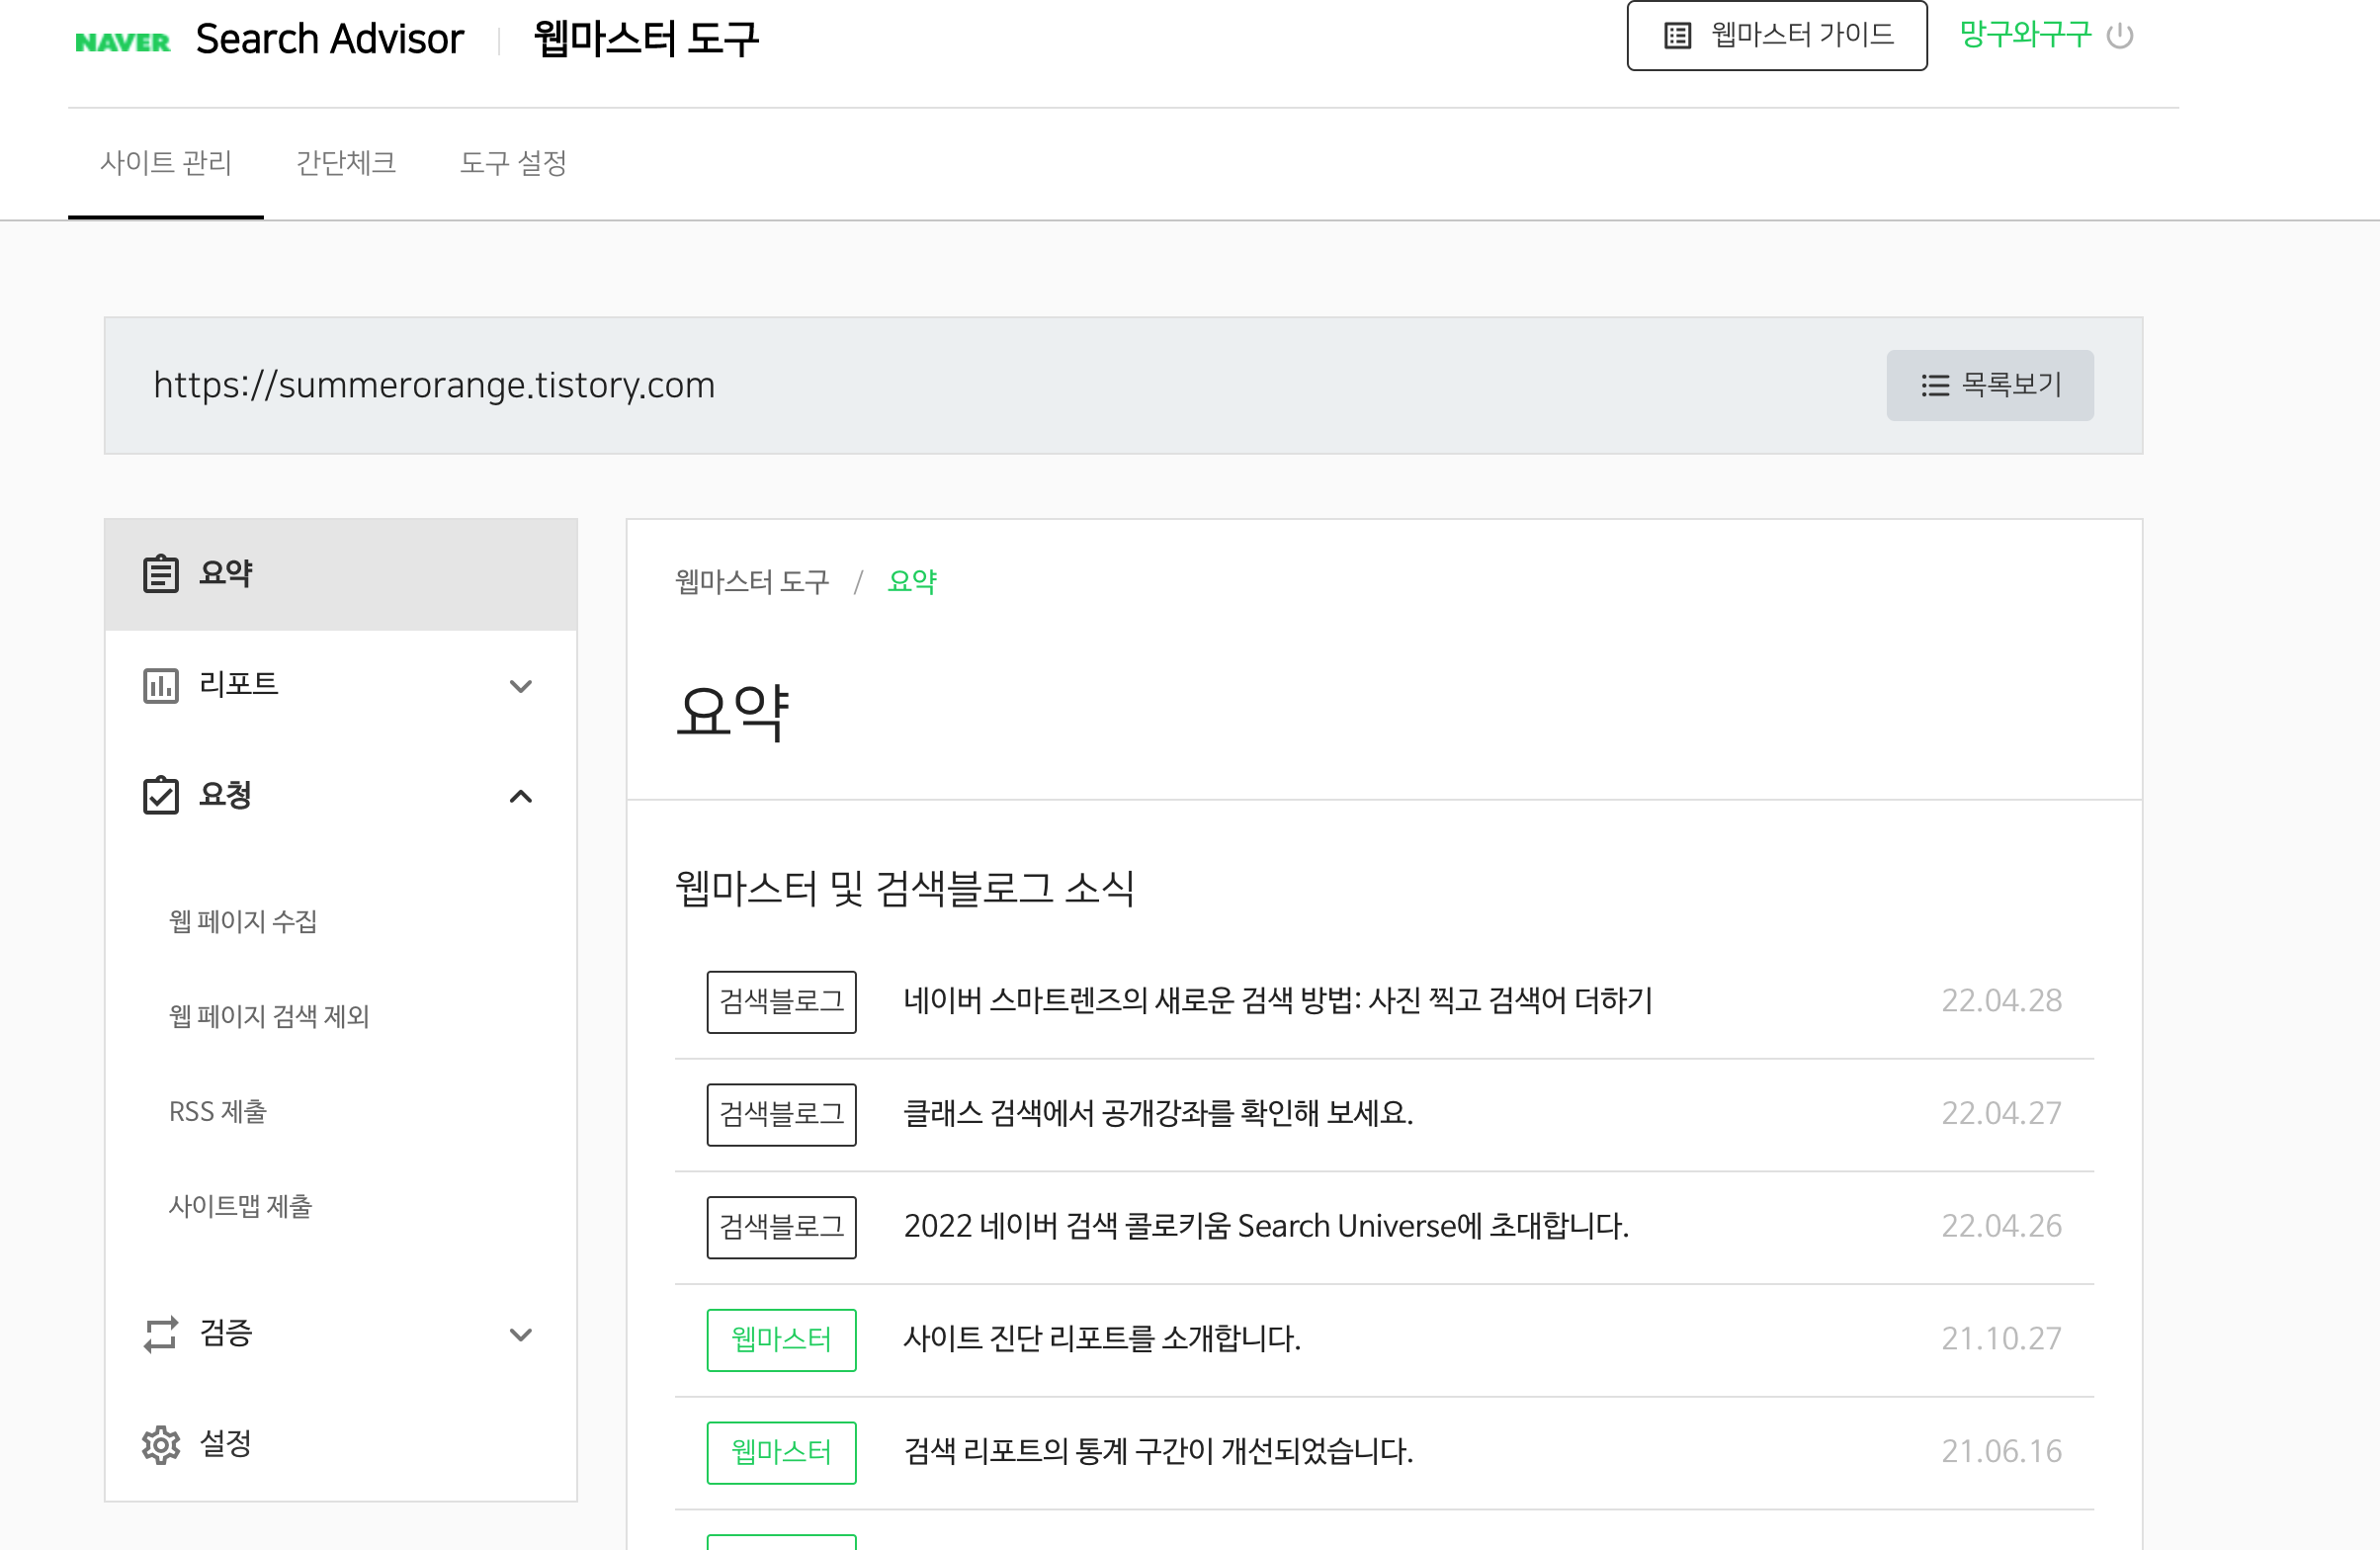
Task: Click the 검증 loop arrows icon
Action: pyautogui.click(x=160, y=1334)
